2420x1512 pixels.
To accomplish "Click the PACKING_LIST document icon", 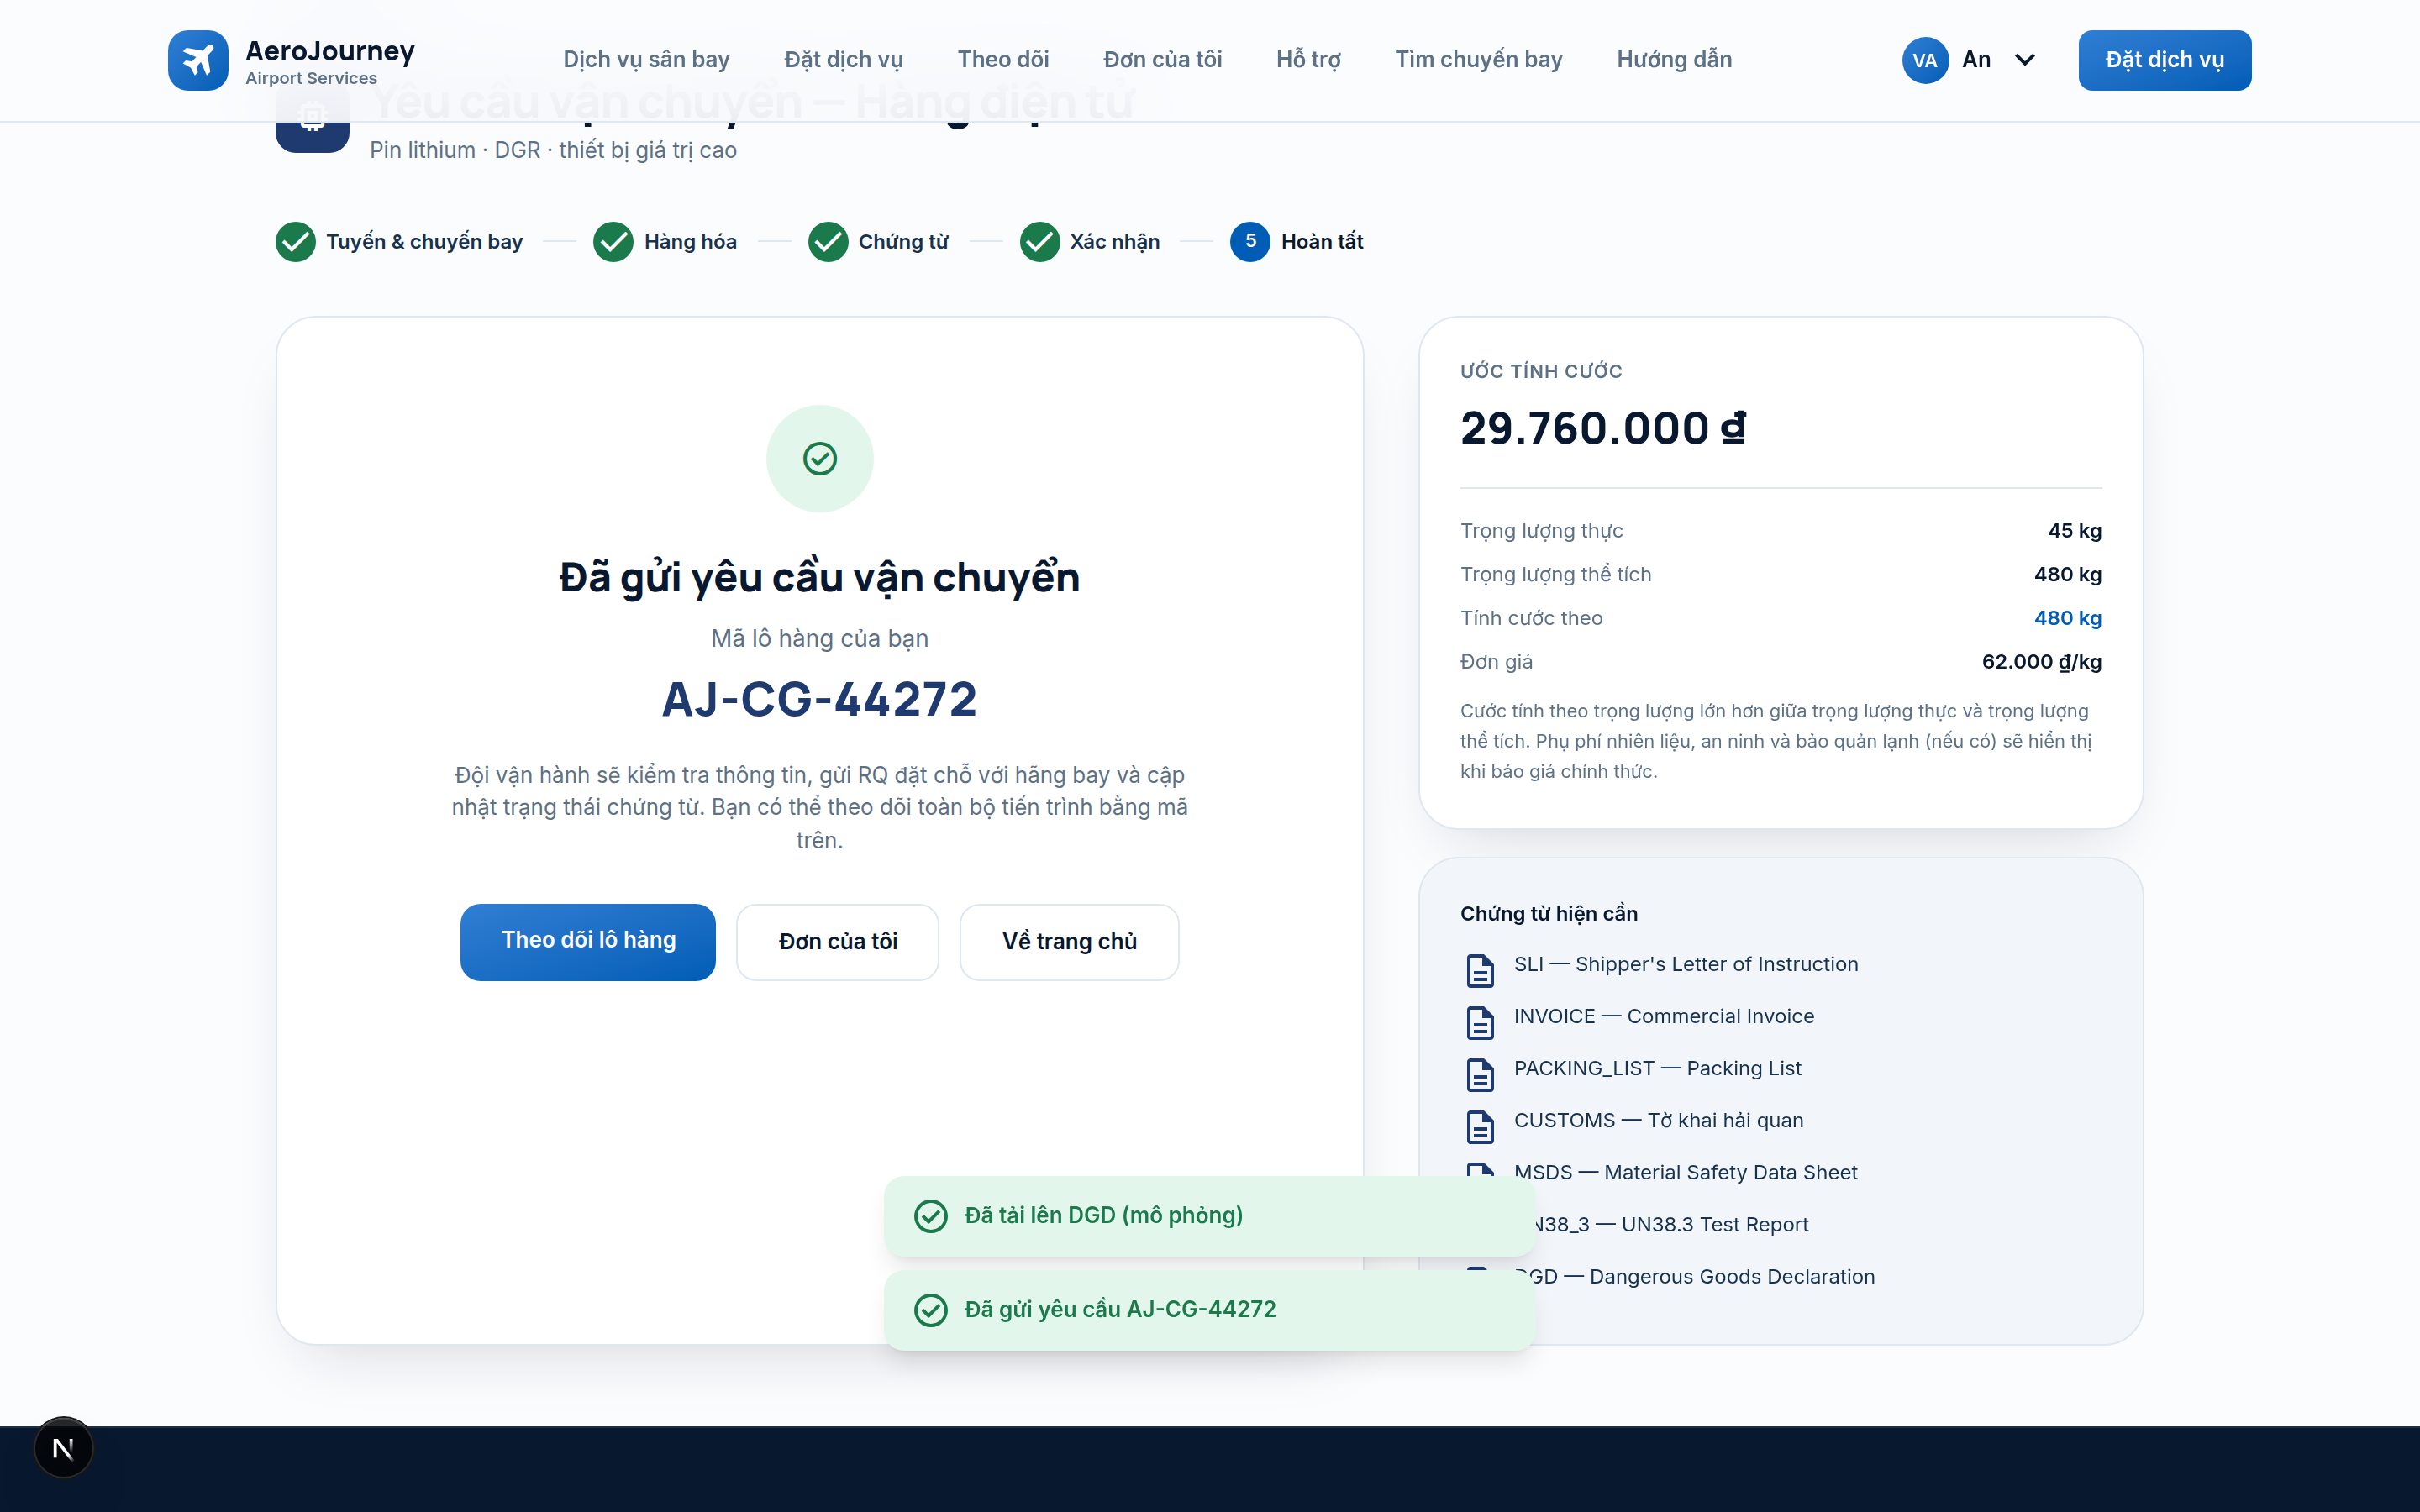I will [1480, 1074].
